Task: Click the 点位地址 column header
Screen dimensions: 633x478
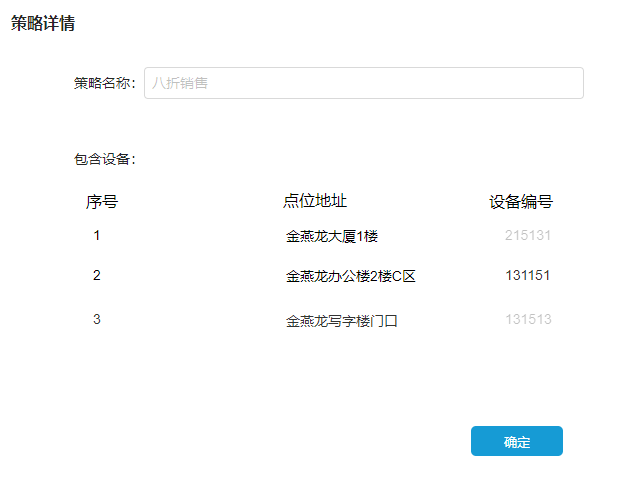Action: click(x=315, y=201)
